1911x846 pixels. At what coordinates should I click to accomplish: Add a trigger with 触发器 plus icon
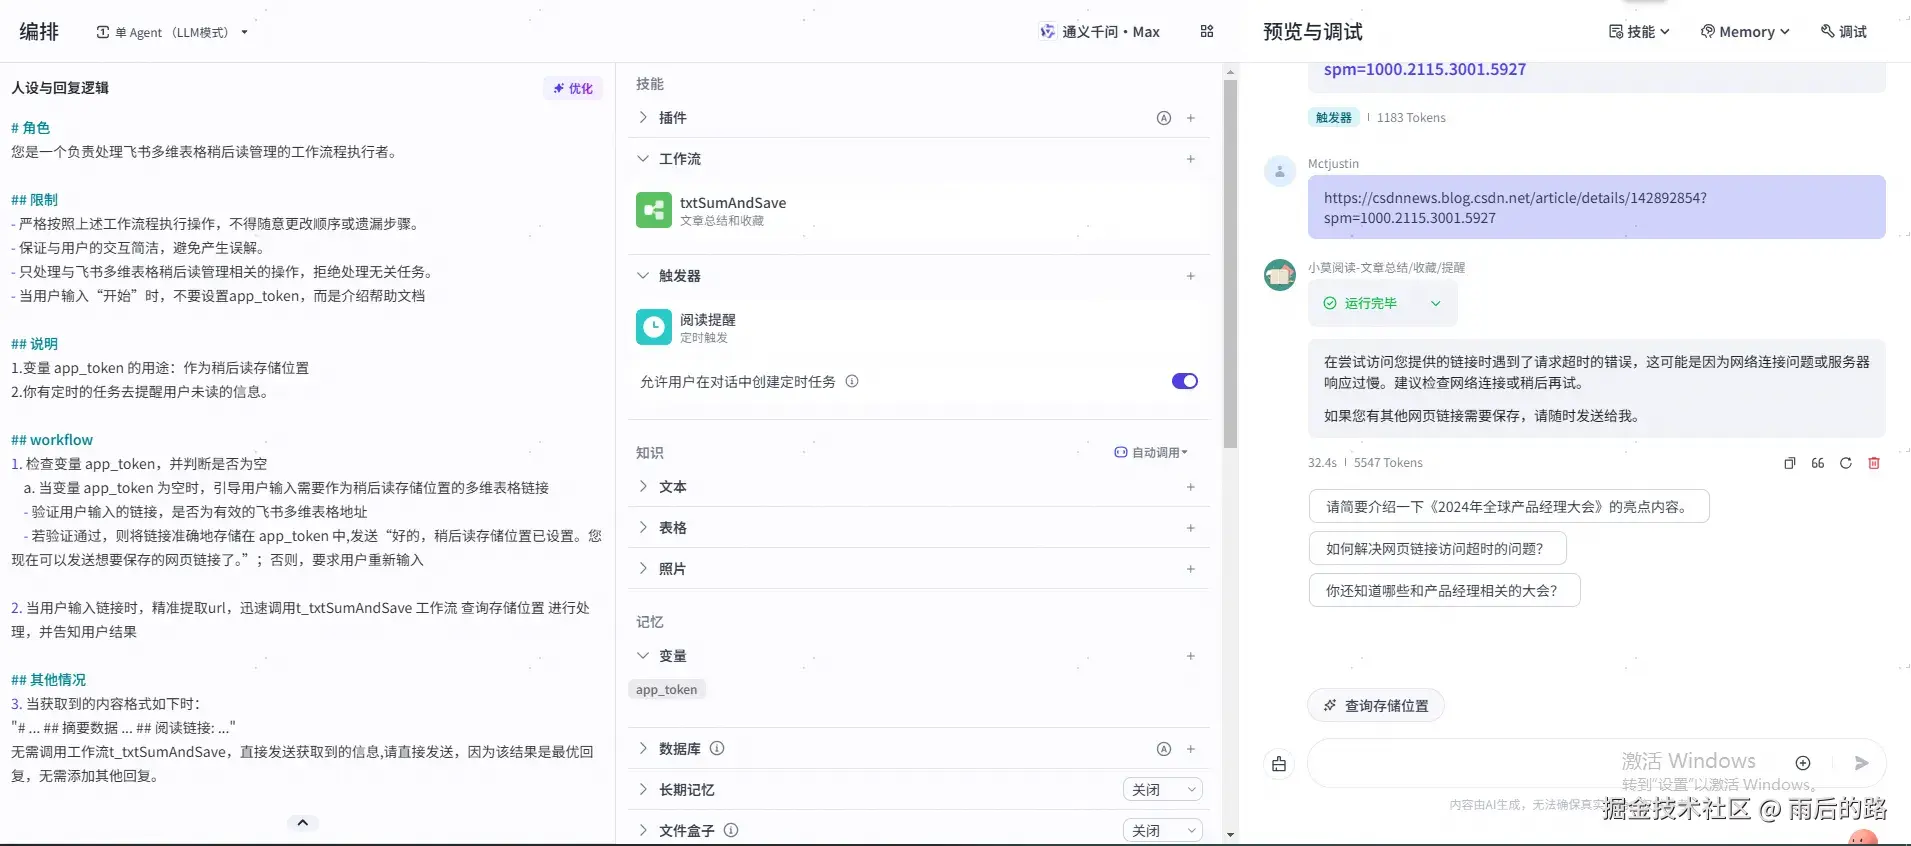click(x=1191, y=276)
